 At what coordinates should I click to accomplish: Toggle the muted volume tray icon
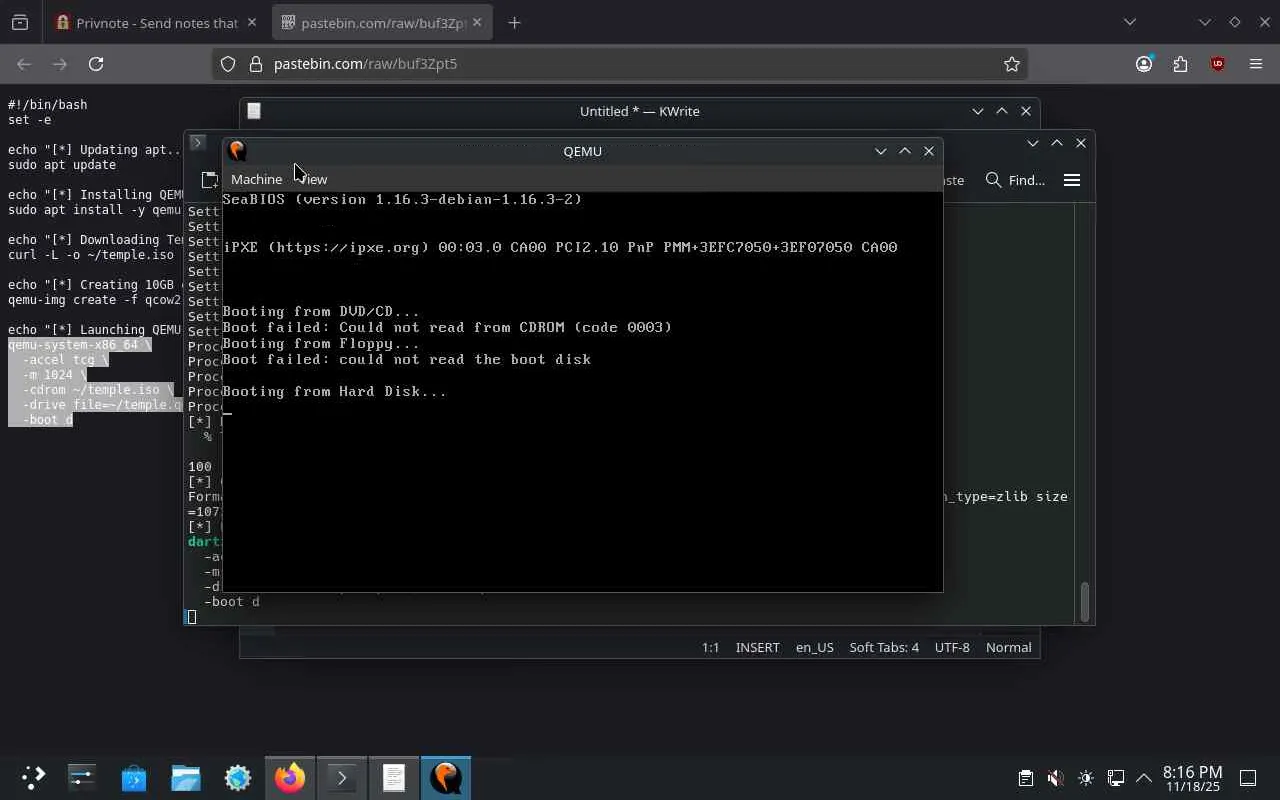click(x=1055, y=778)
